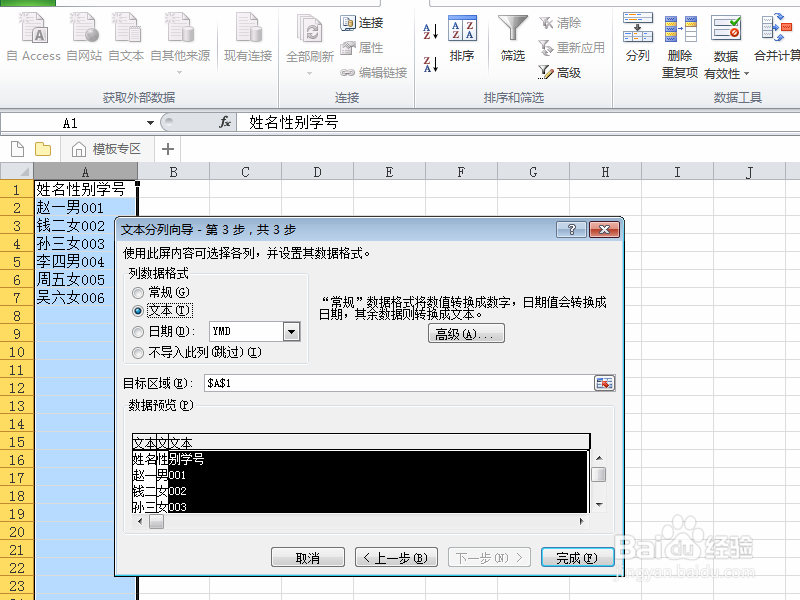This screenshot has width=800, height=600.
Task: Choose the 日期 date format option
Action: click(138, 330)
